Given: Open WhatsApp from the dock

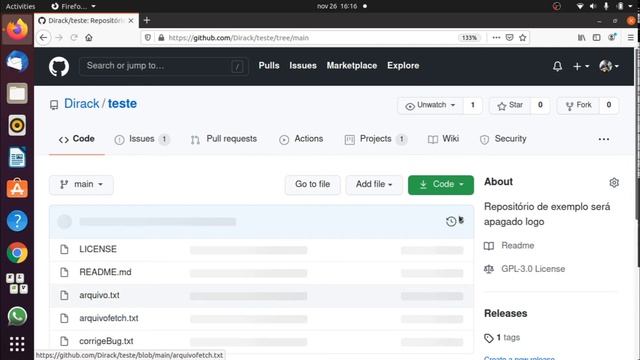Looking at the screenshot, I should [17, 316].
